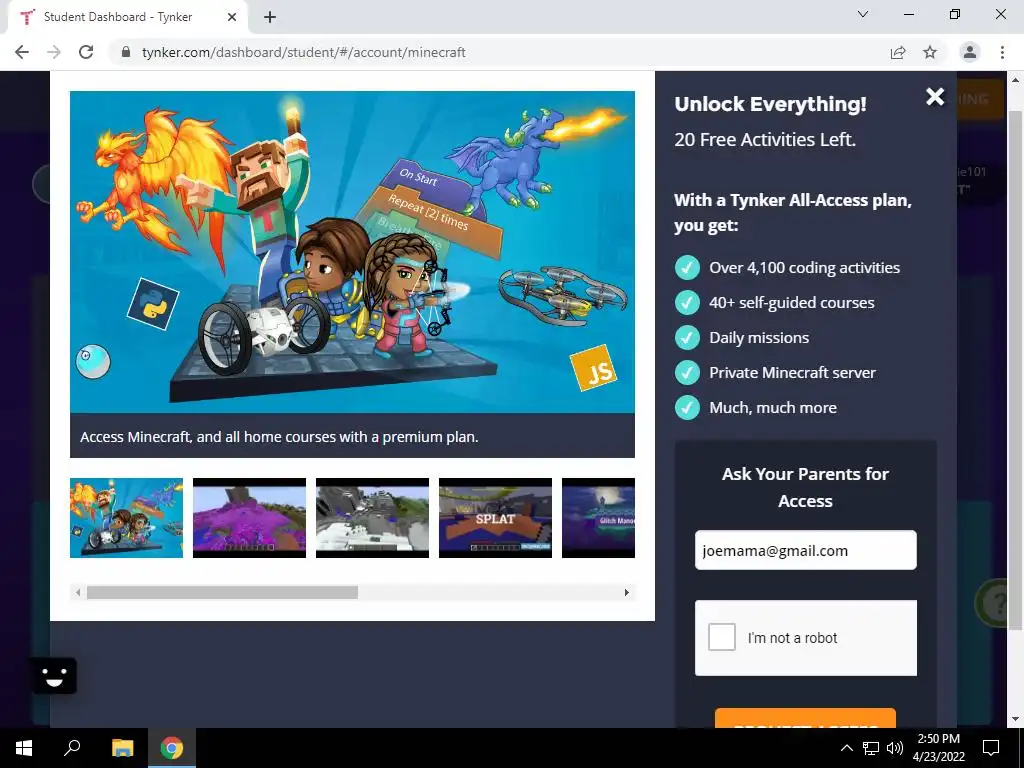The height and width of the screenshot is (768, 1024).
Task: Bookmark this page with star icon
Action: [930, 52]
